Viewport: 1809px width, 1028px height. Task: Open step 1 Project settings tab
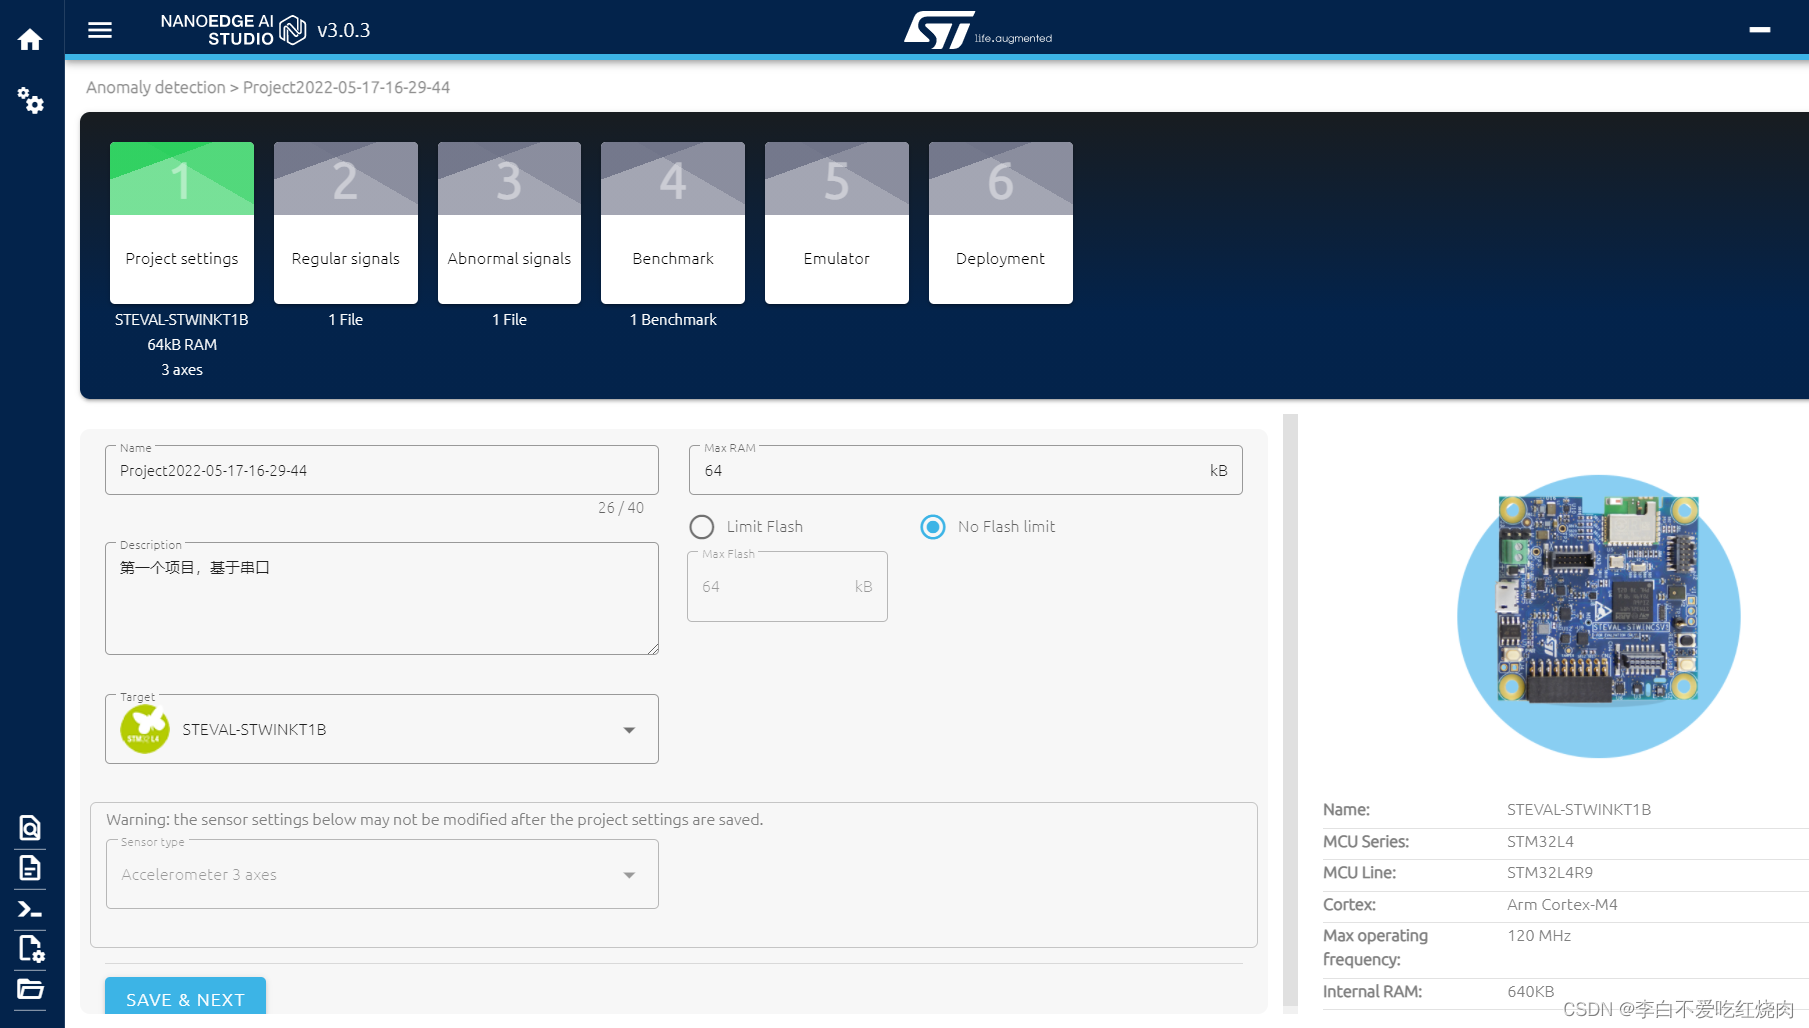tap(182, 222)
